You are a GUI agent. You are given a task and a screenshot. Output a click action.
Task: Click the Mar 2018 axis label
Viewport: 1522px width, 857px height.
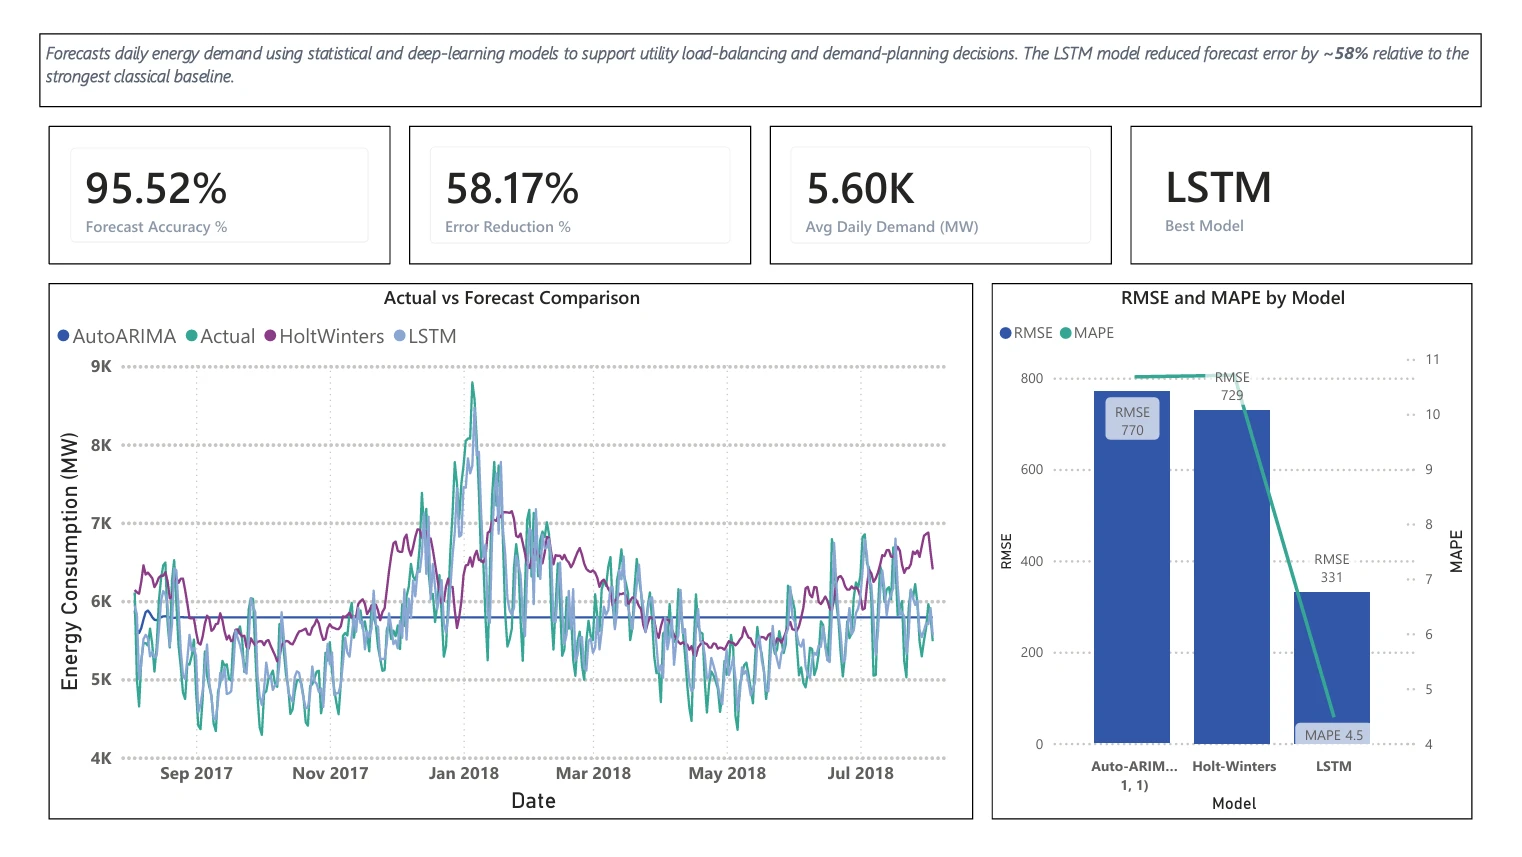[x=594, y=773]
